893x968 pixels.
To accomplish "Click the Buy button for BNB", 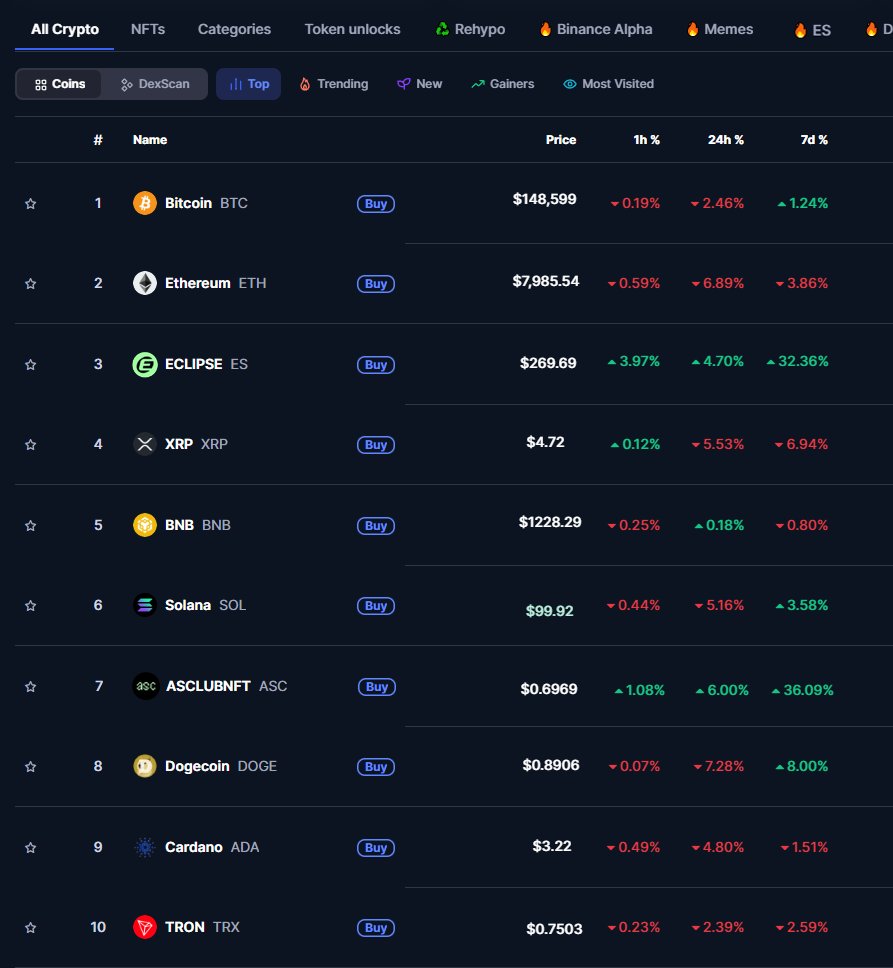I will tap(376, 526).
